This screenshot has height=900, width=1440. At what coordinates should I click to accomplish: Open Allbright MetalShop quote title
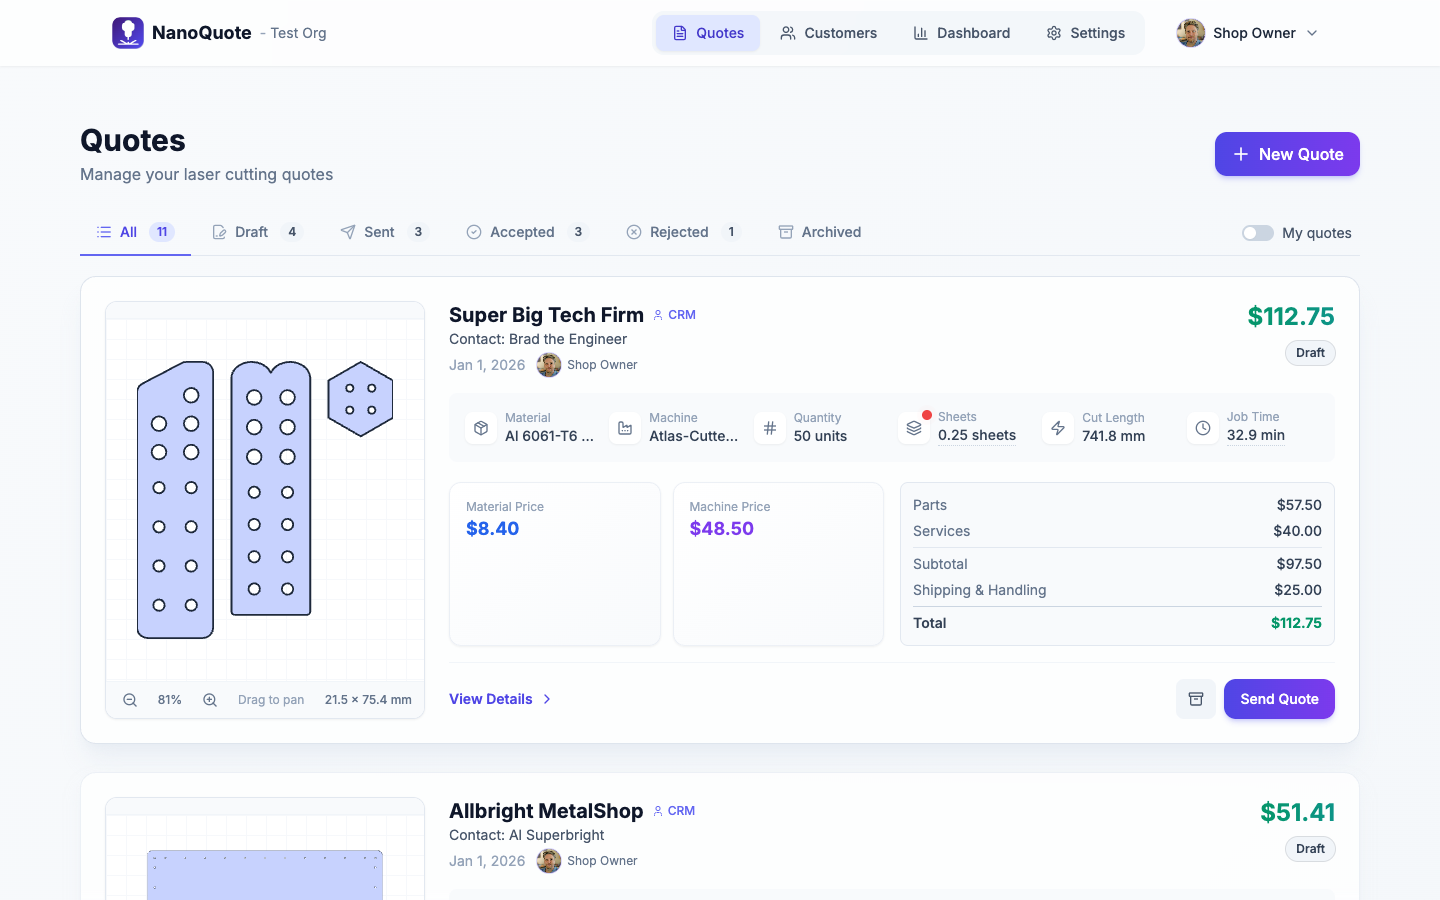click(x=546, y=811)
